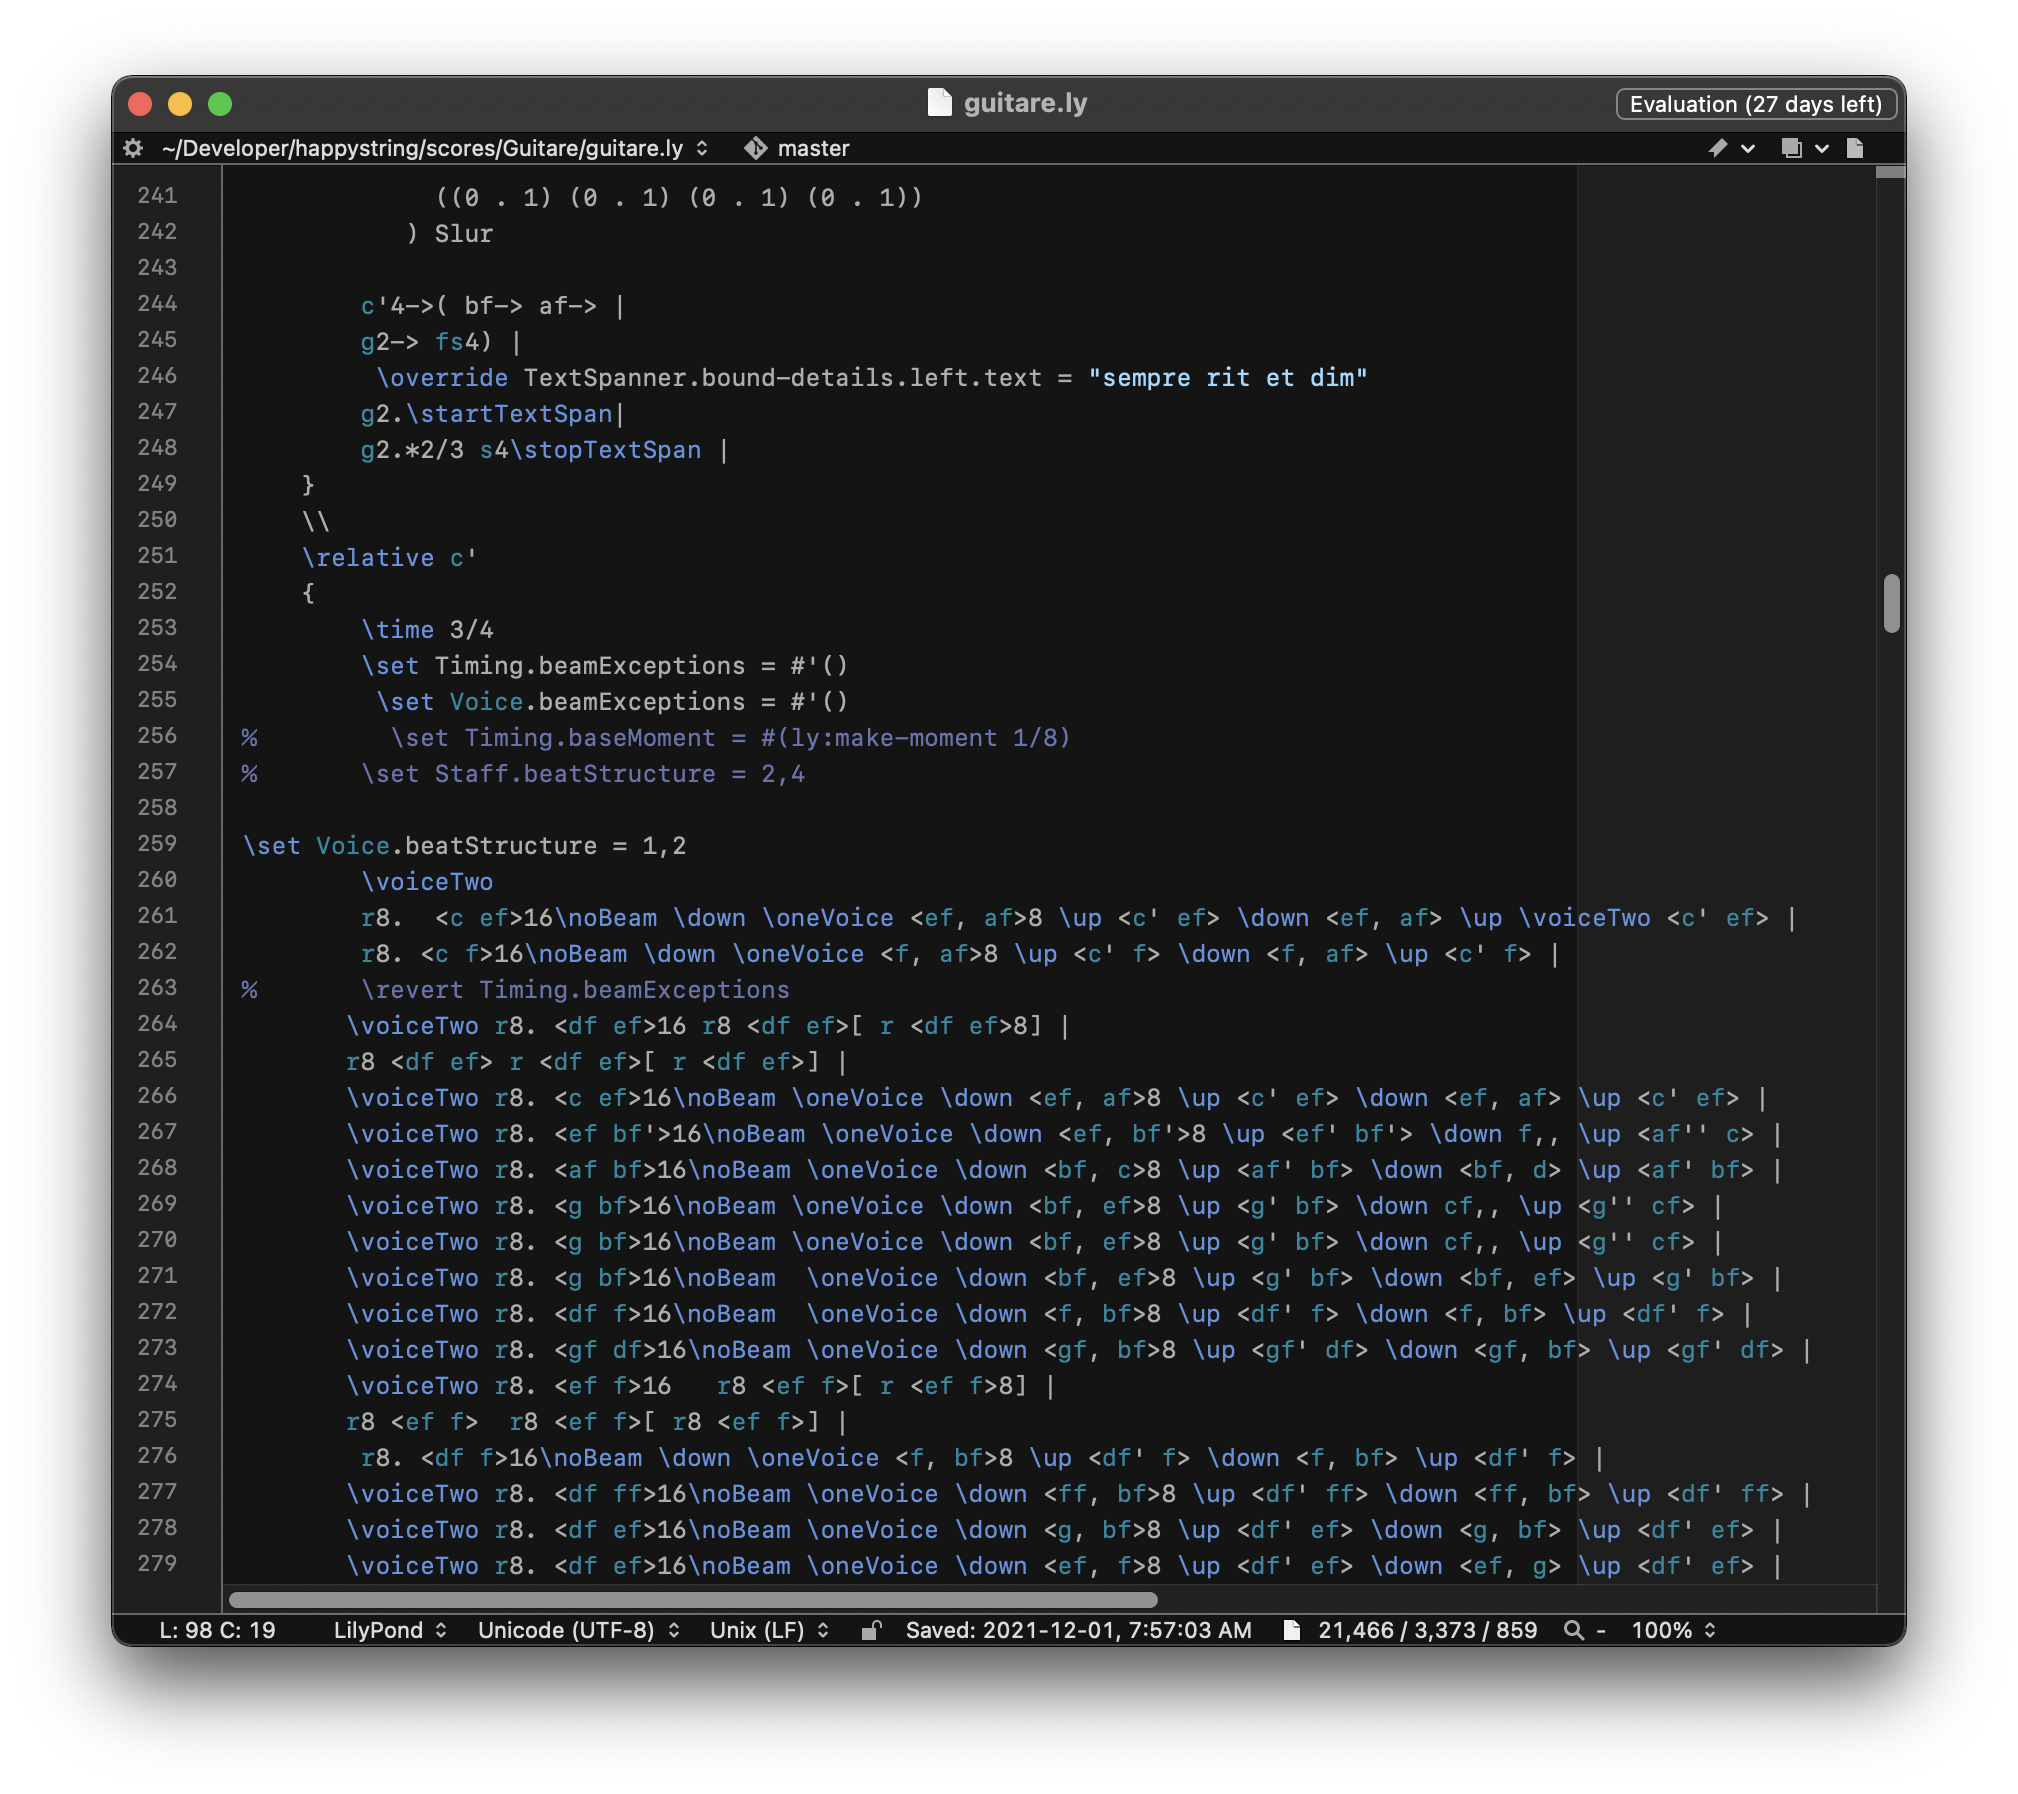The width and height of the screenshot is (2018, 1794).
Task: Adjust zoom using the 100% stepper
Action: tap(1668, 1630)
